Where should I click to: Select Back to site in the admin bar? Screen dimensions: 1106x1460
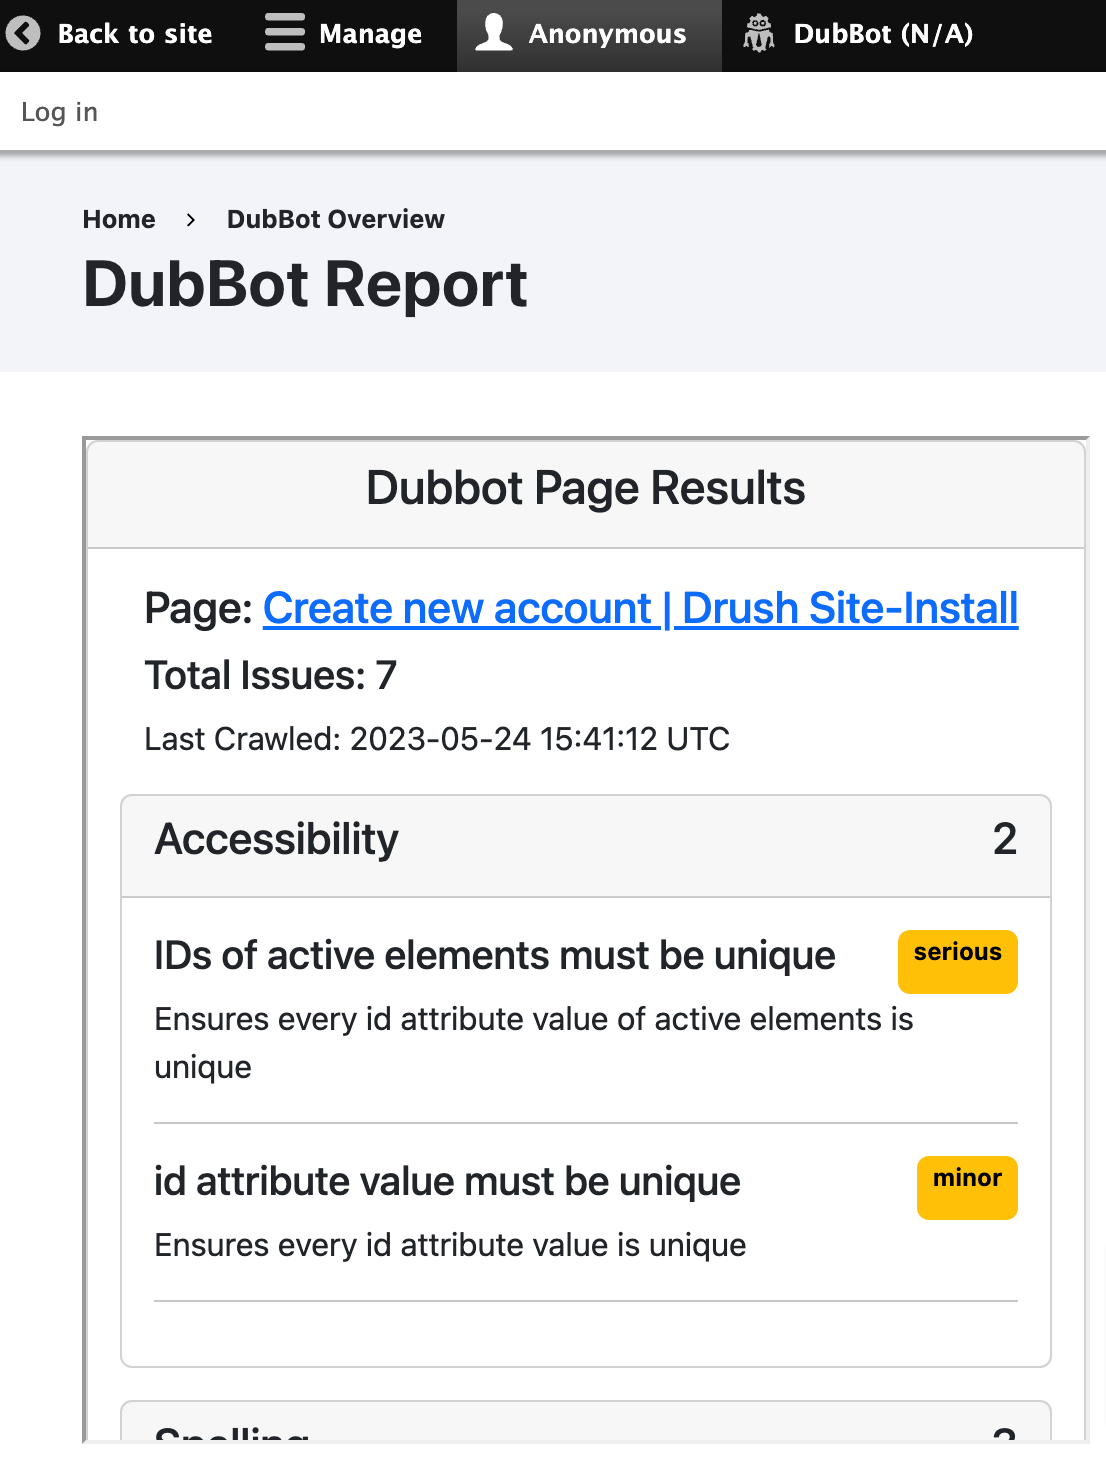tap(135, 34)
